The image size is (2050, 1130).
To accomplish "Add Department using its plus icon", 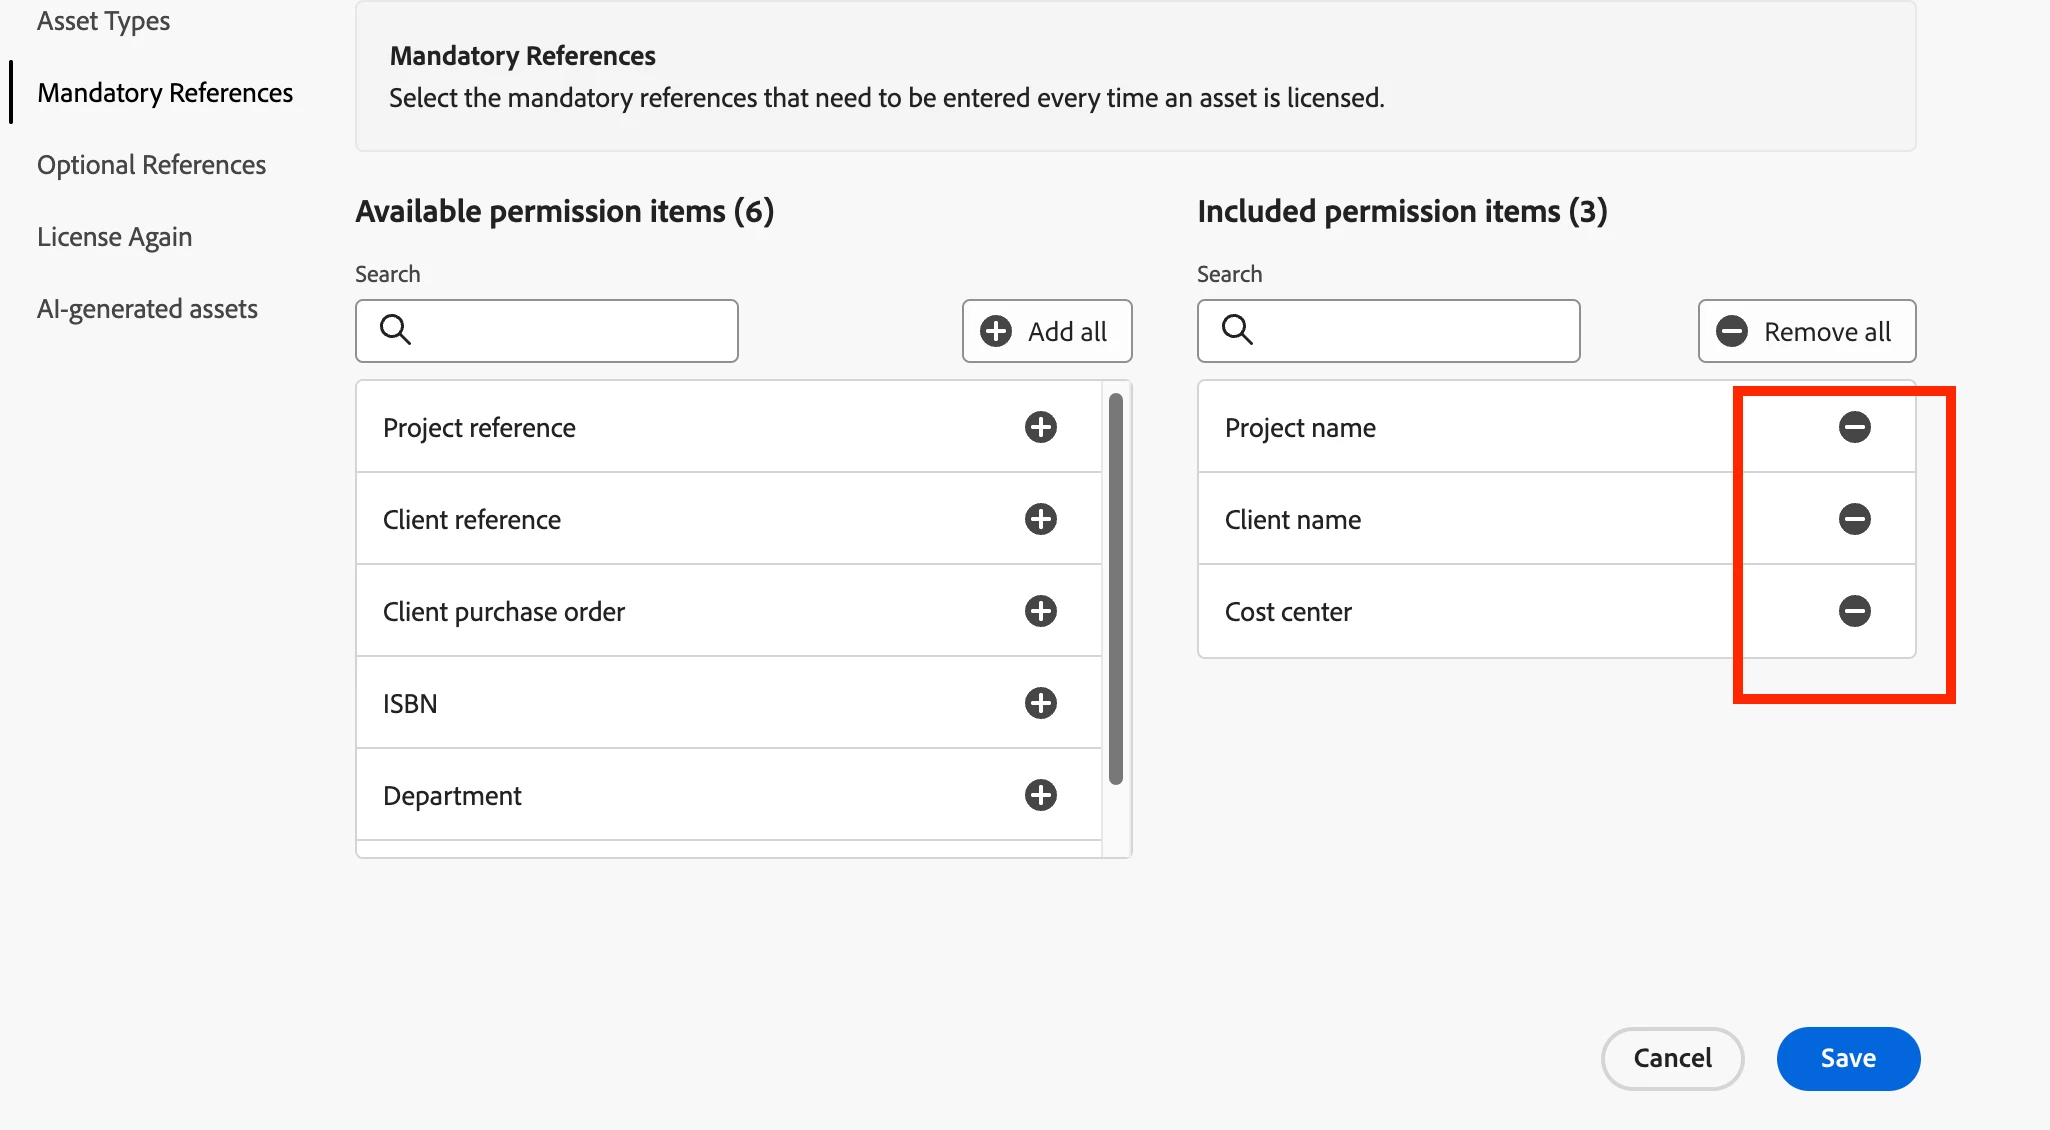I will click(1040, 795).
